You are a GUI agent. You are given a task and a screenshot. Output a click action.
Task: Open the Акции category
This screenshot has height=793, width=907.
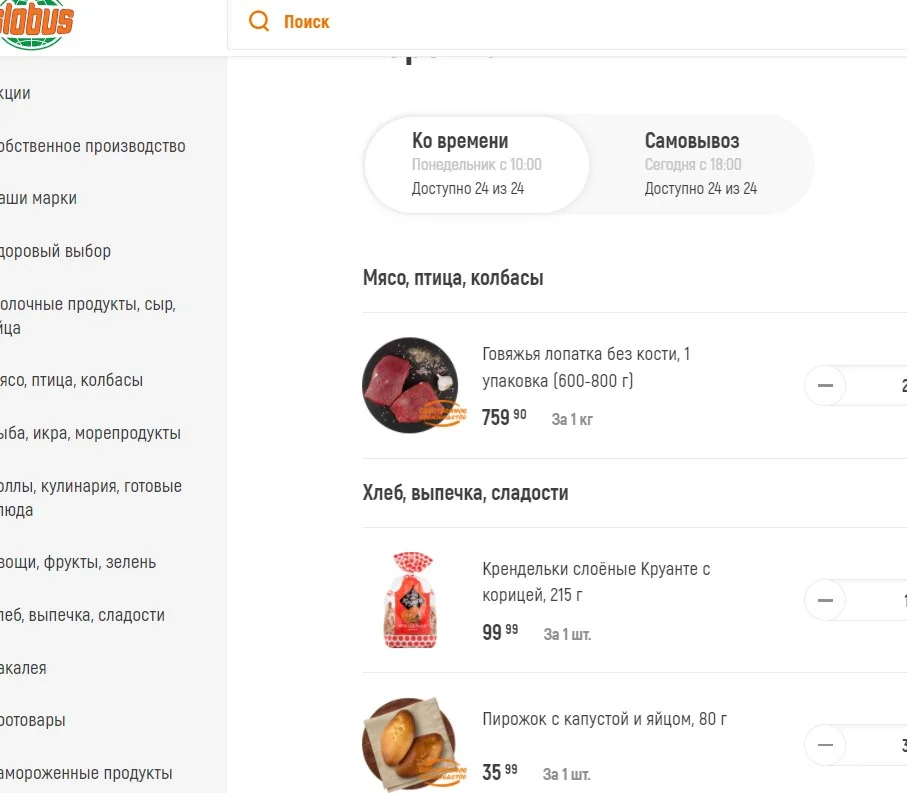tap(15, 93)
